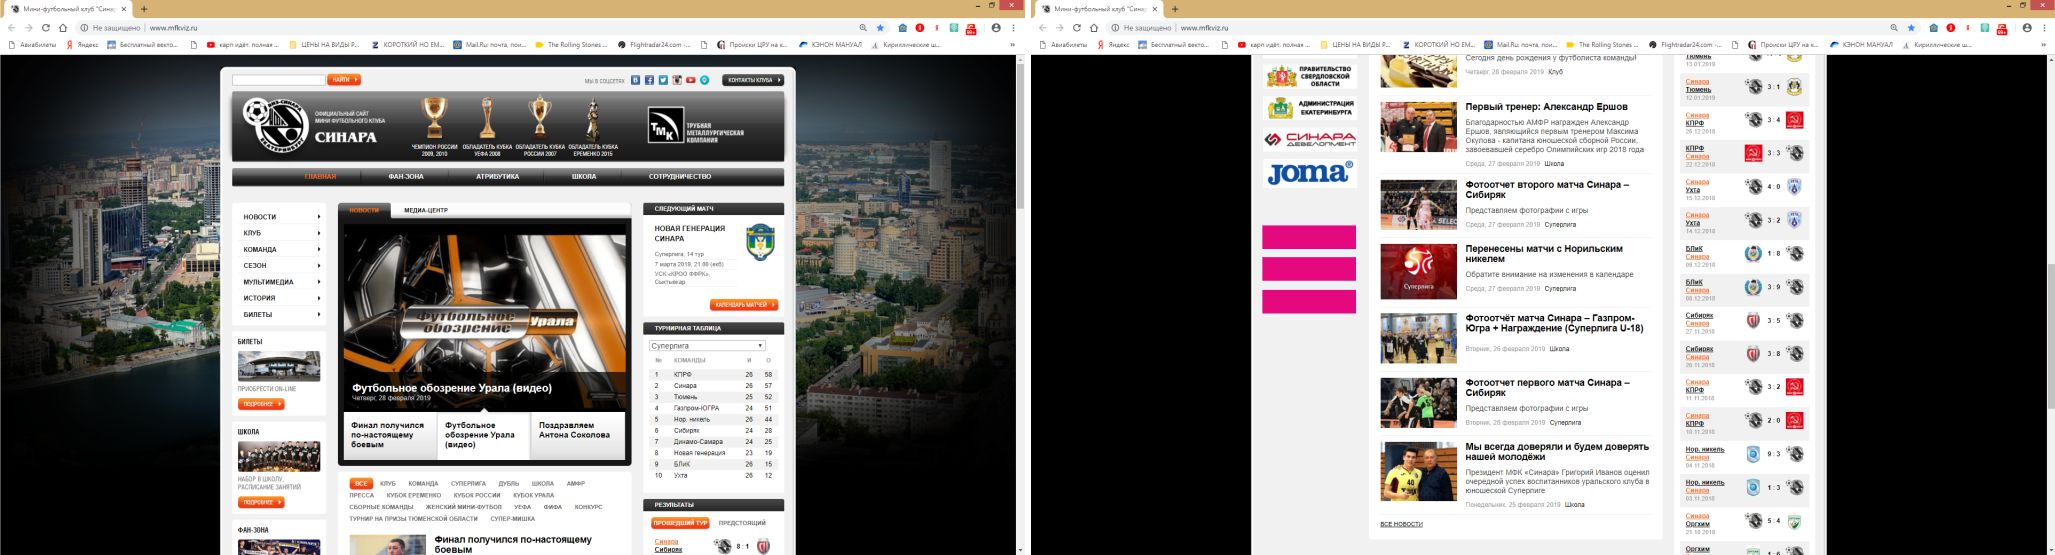Select the ПРЕДСТОЯЩИЙ results tab
The height and width of the screenshot is (555, 2055).
pos(742,523)
